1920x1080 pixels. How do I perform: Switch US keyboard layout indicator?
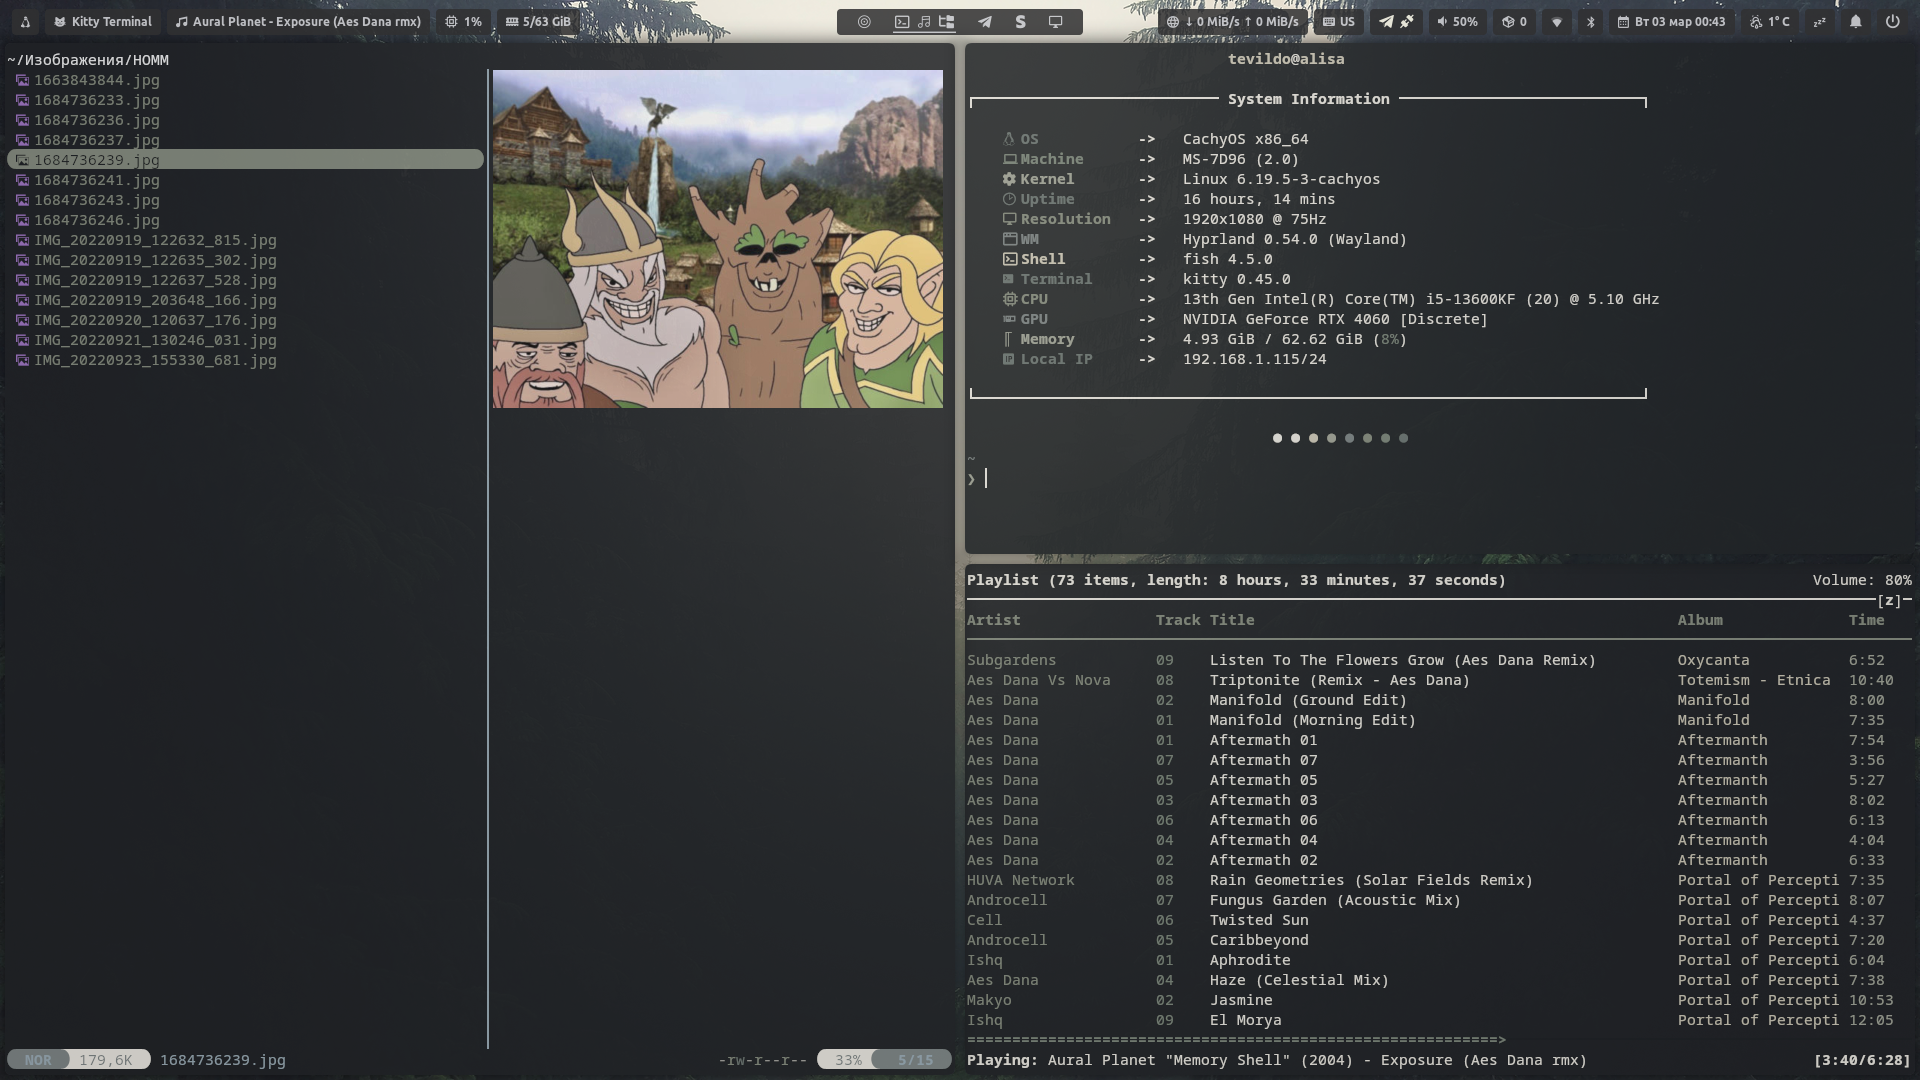click(1338, 21)
